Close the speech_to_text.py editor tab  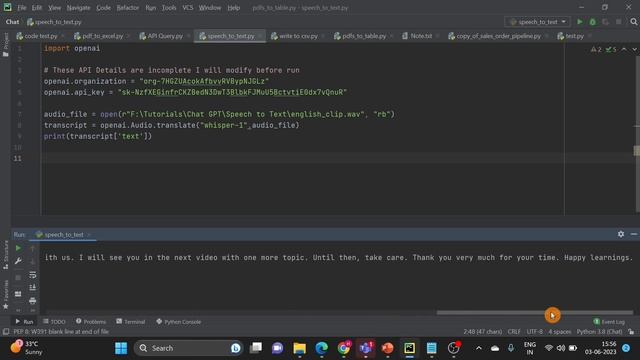point(260,36)
